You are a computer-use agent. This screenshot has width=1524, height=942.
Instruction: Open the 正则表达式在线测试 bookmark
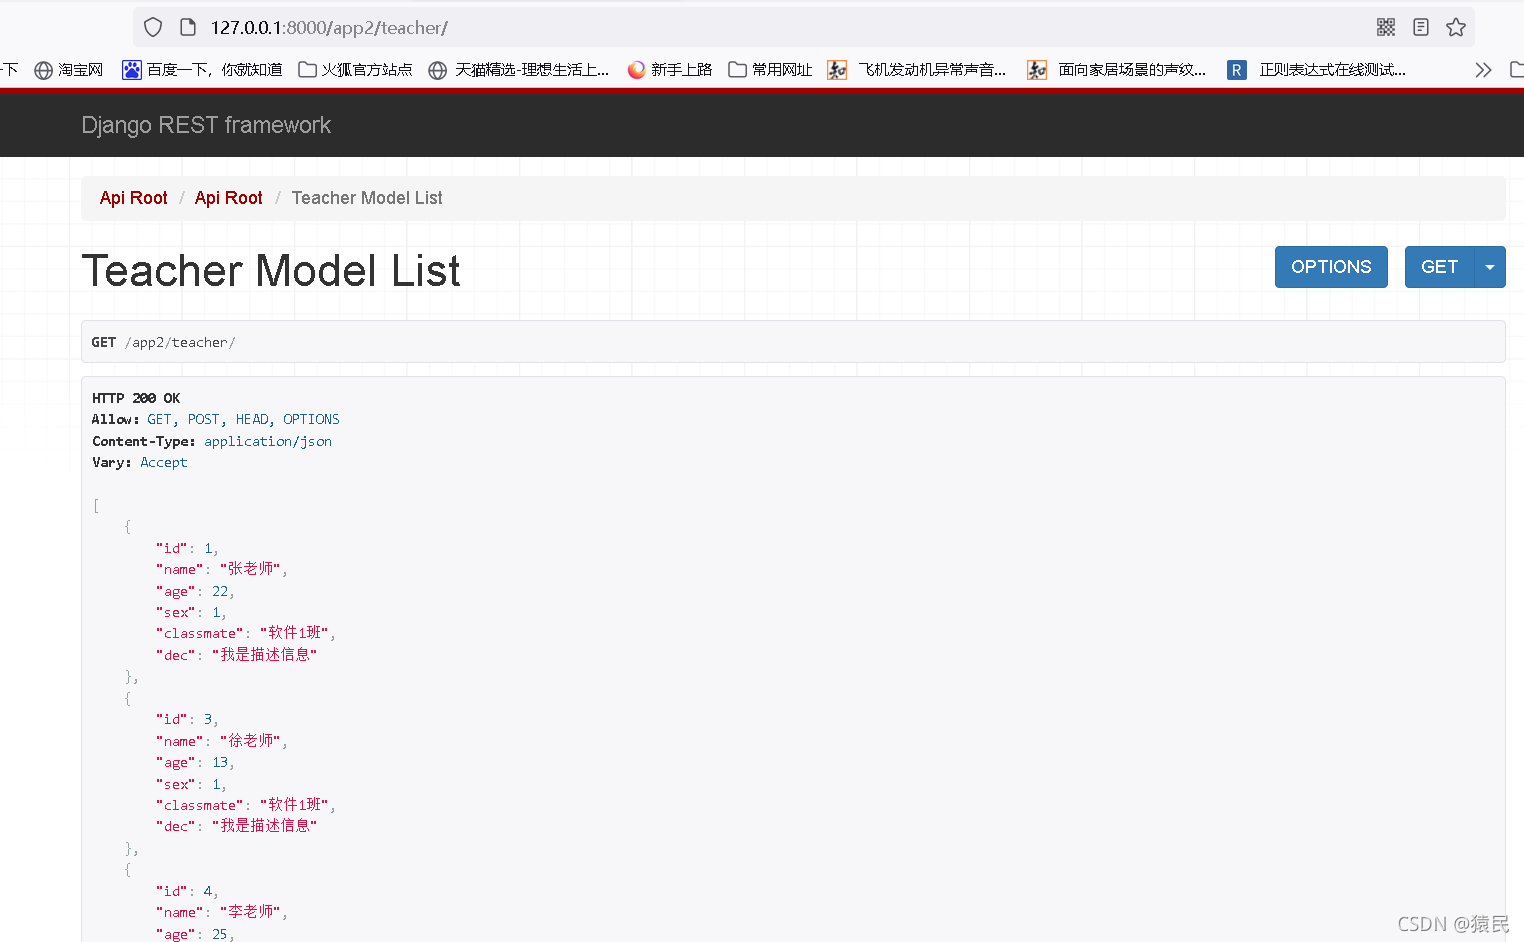(1317, 70)
